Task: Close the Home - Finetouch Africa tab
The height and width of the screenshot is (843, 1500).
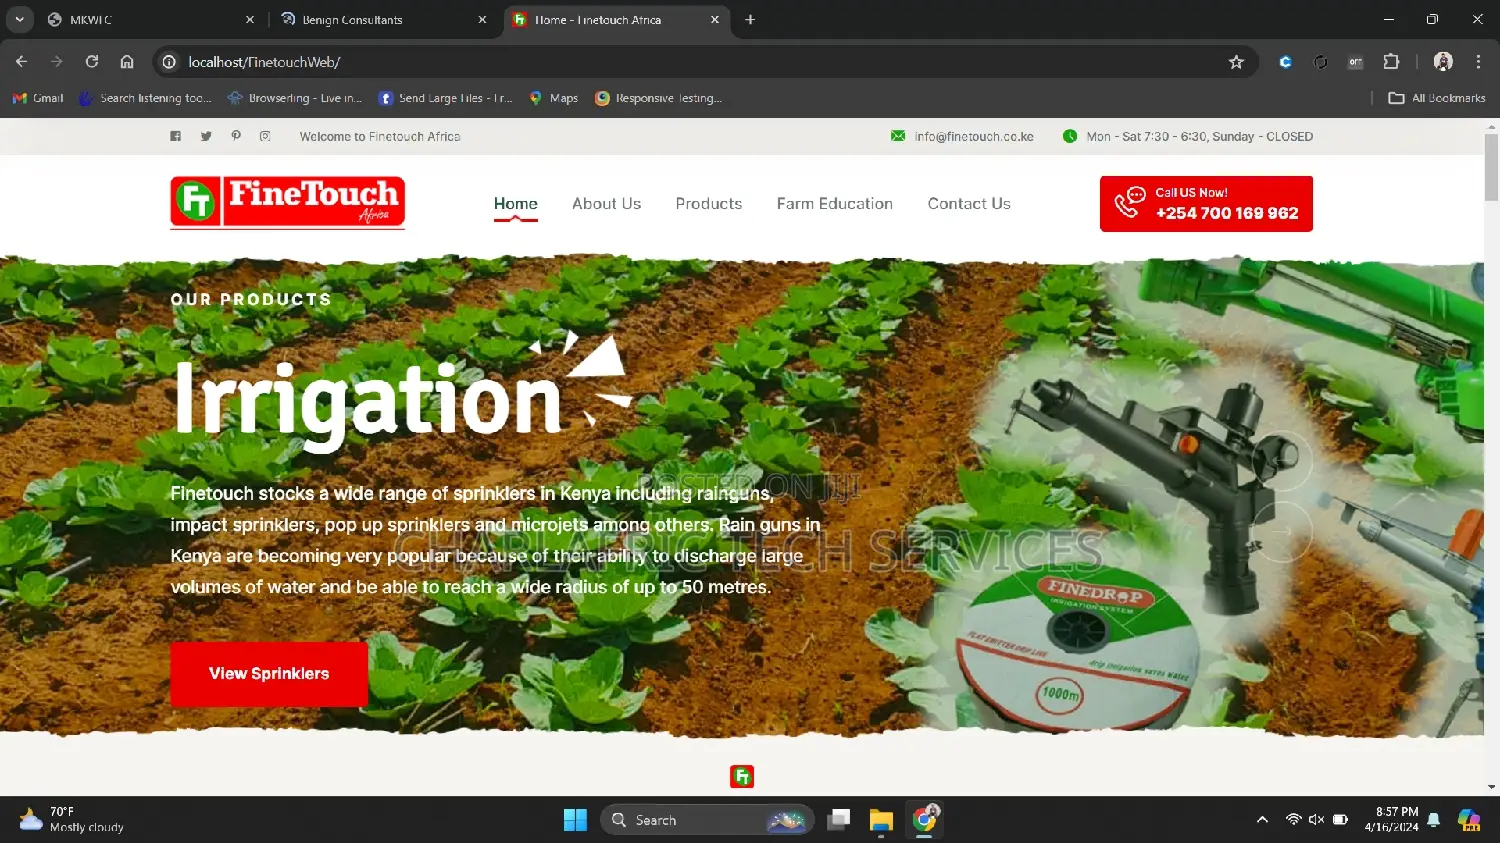Action: click(x=715, y=20)
